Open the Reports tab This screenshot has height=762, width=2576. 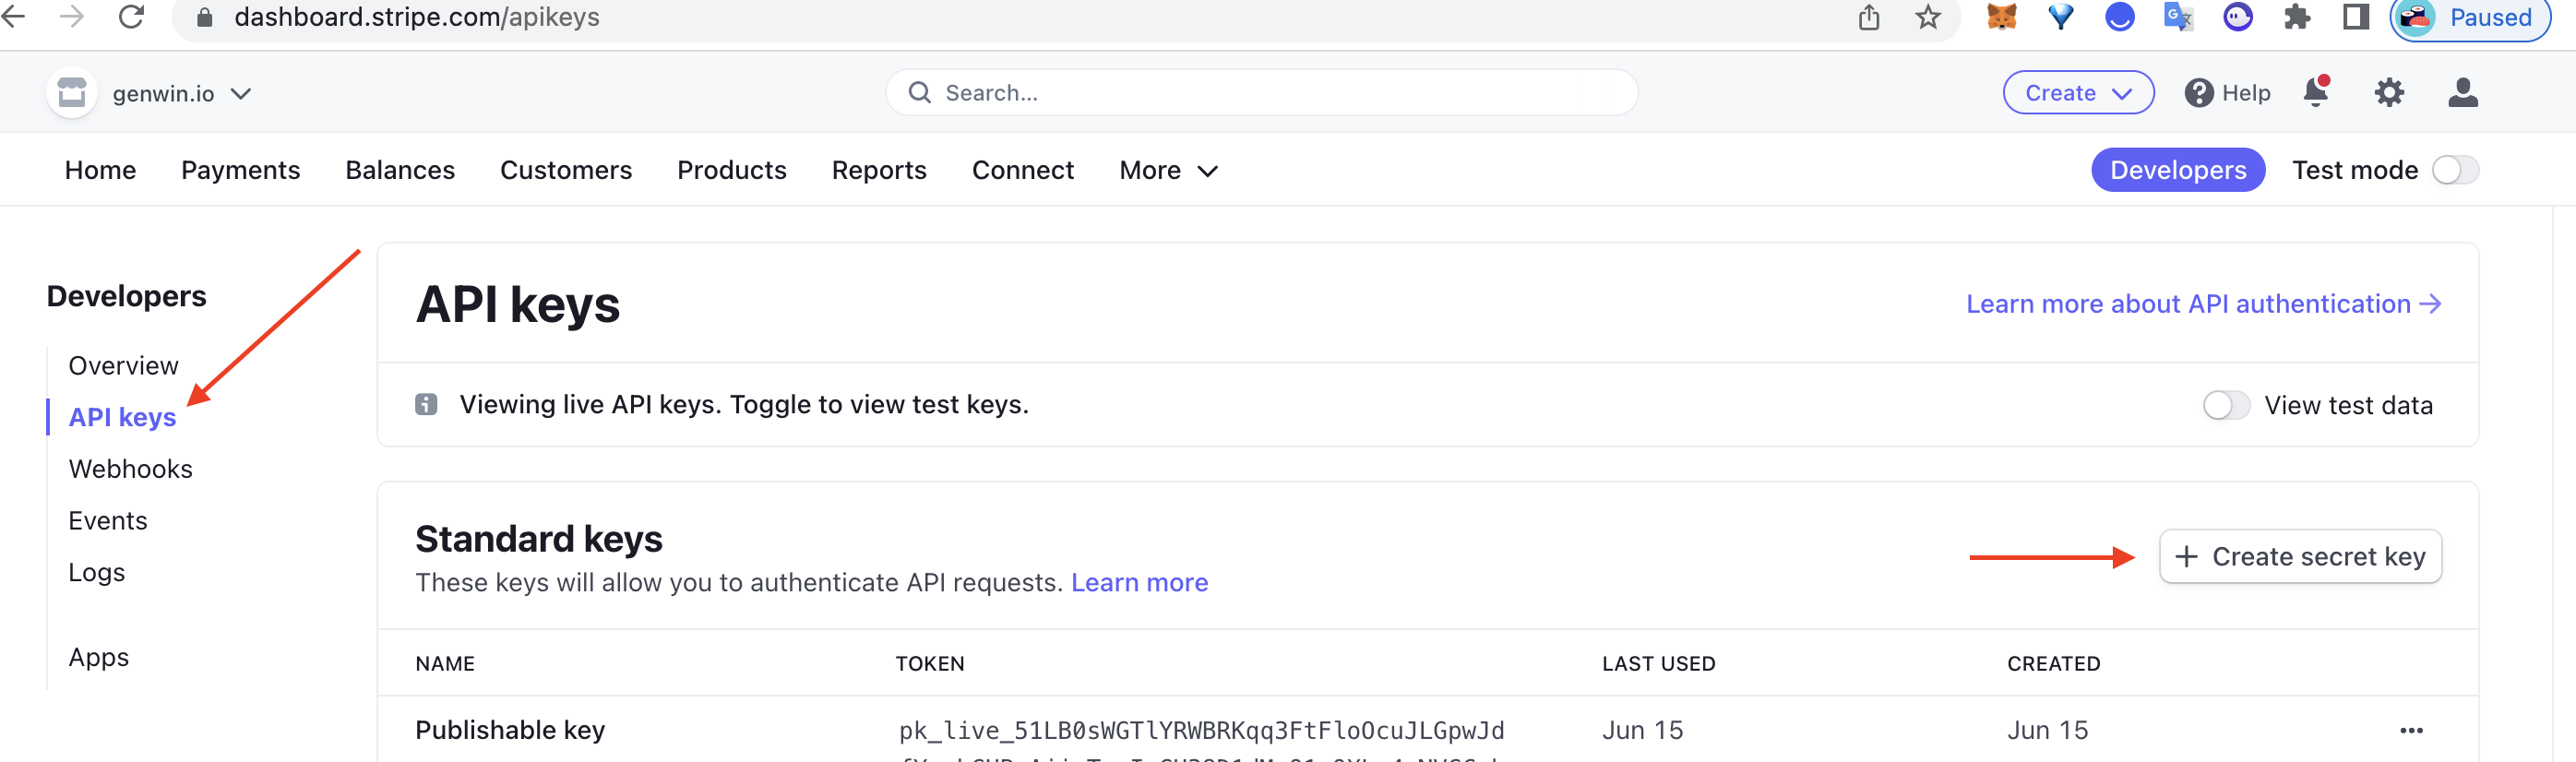879,170
